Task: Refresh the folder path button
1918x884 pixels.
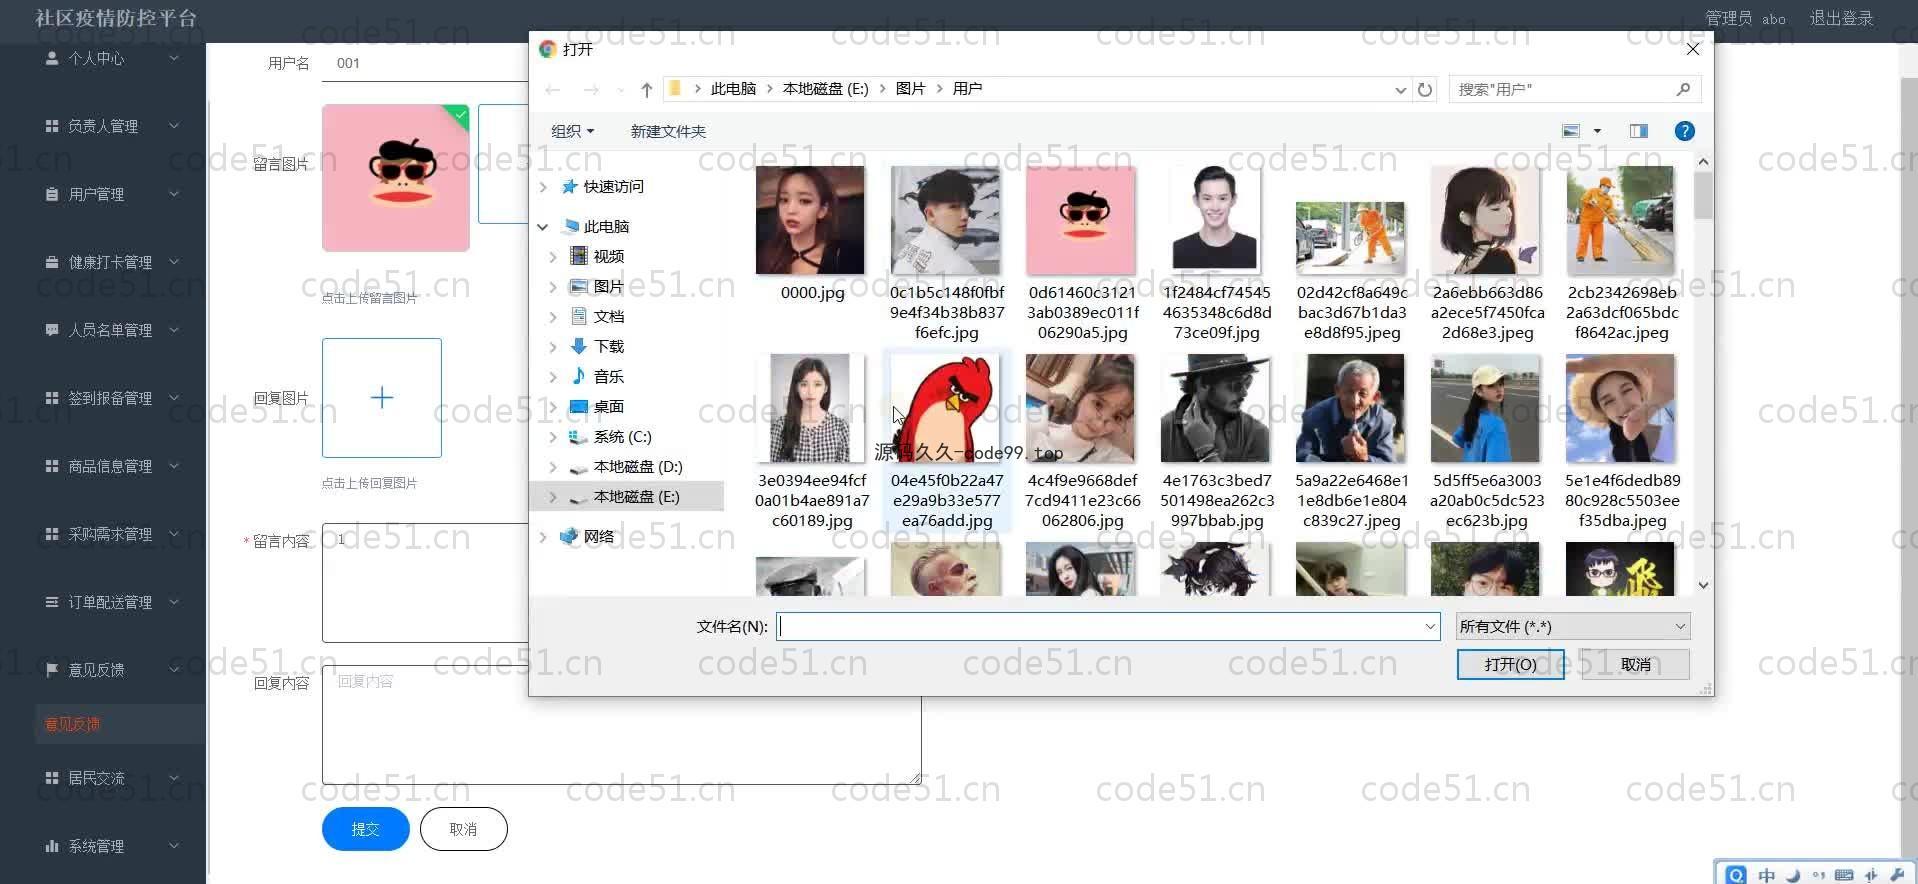Action: [x=1425, y=90]
